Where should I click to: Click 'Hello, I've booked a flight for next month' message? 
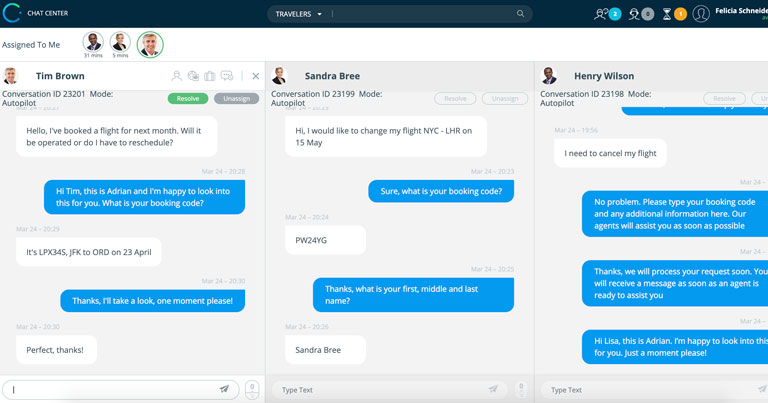coord(117,137)
